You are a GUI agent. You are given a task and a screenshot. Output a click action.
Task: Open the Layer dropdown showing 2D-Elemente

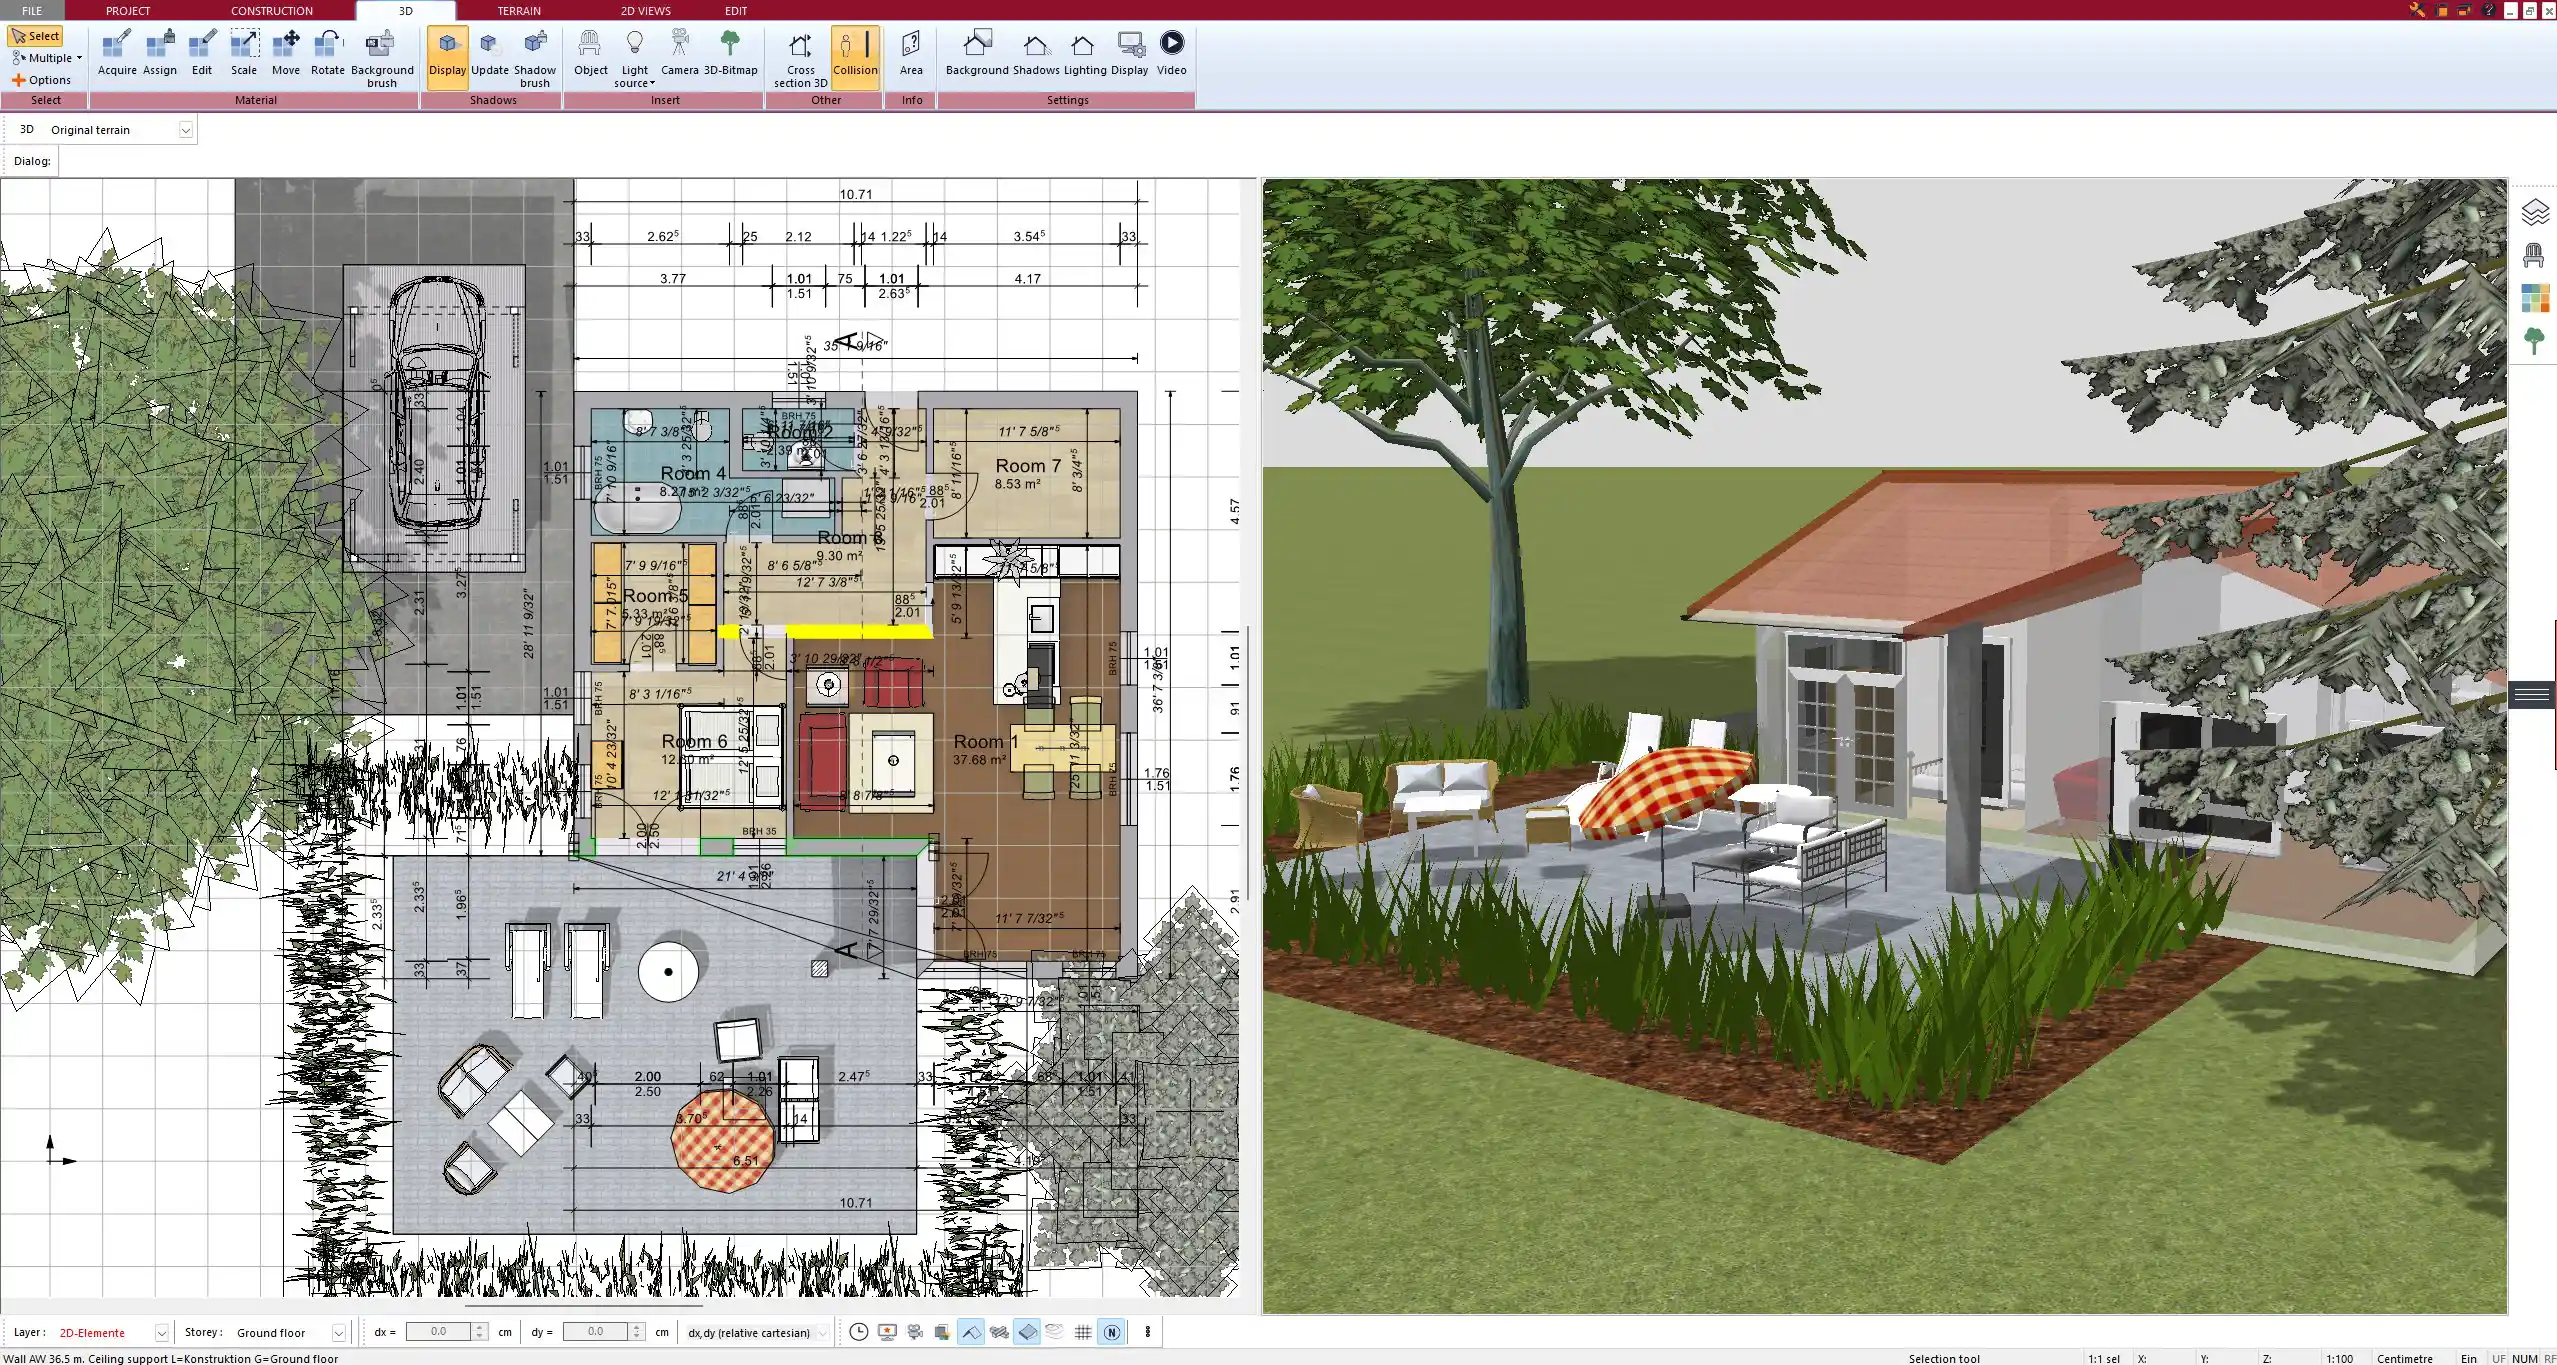pyautogui.click(x=160, y=1332)
